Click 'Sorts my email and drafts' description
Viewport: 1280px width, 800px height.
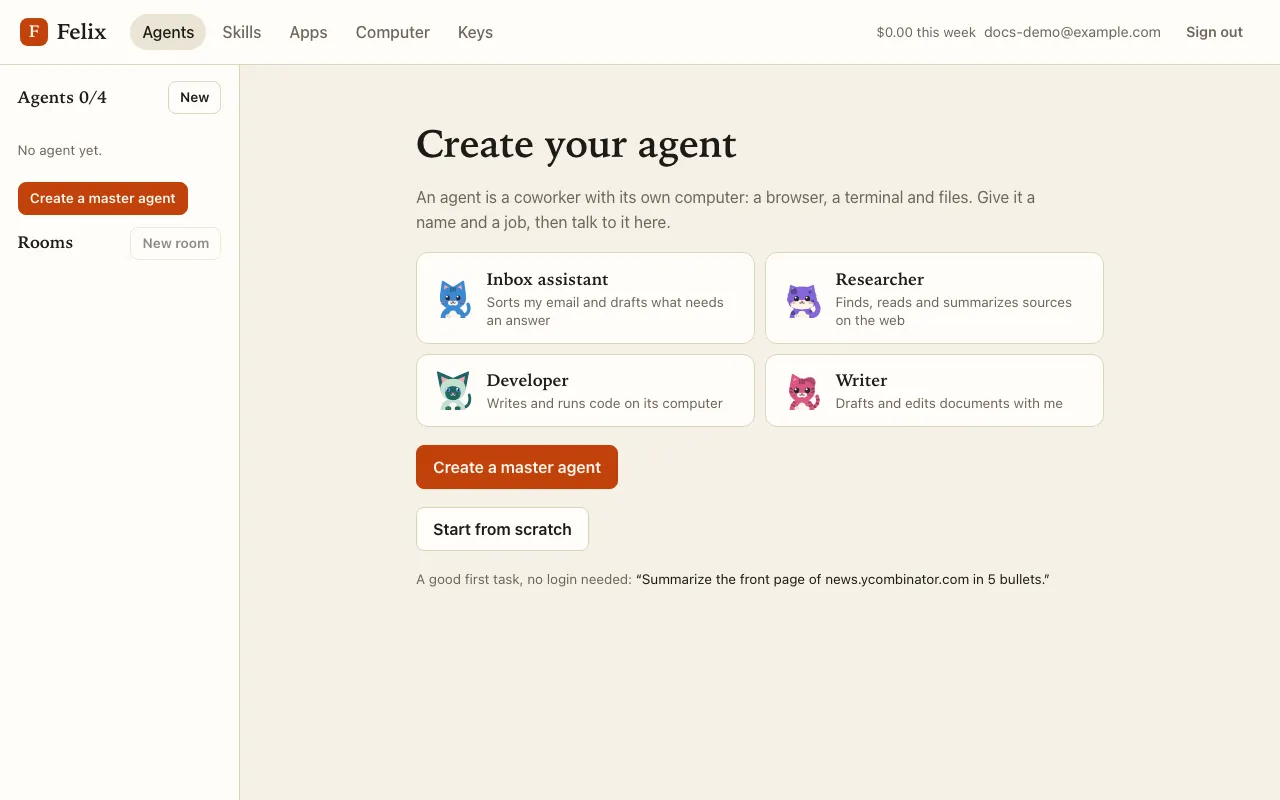(605, 311)
